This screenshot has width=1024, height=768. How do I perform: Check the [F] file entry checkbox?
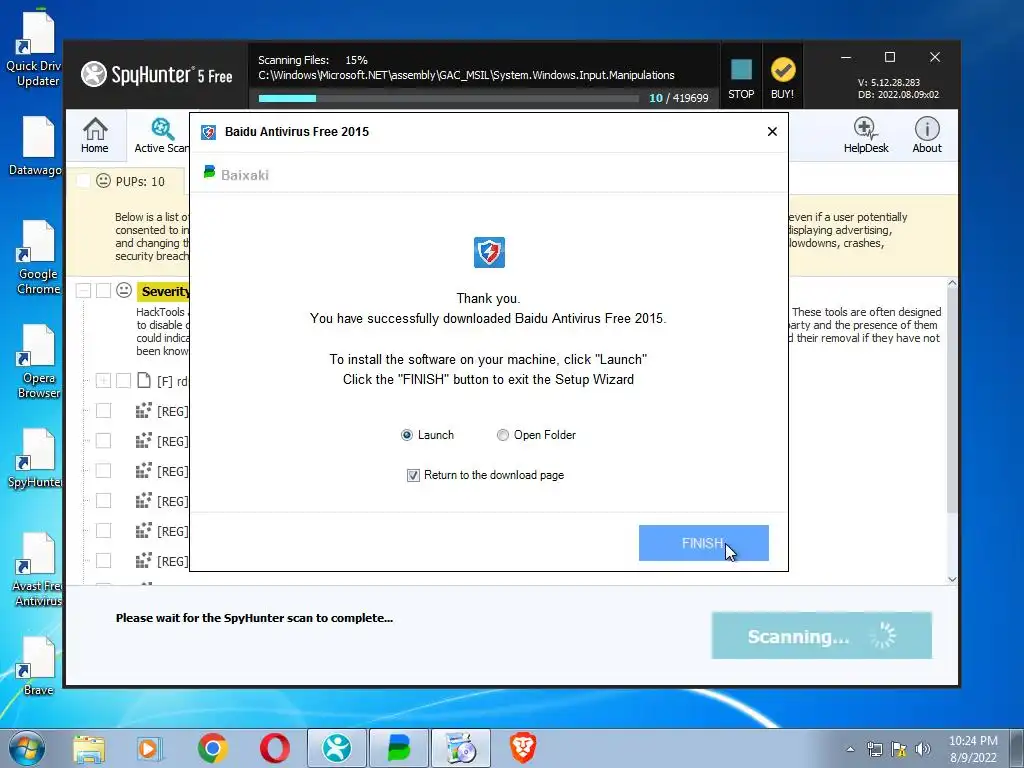click(x=123, y=381)
